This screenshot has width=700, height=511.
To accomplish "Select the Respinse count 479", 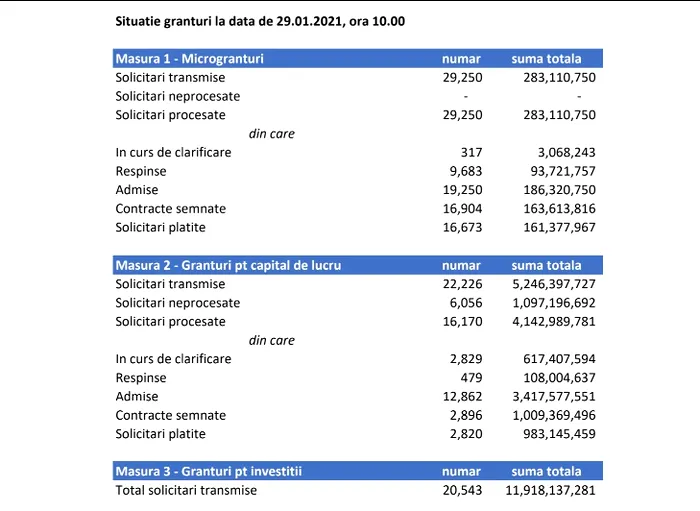I will pyautogui.click(x=471, y=378).
